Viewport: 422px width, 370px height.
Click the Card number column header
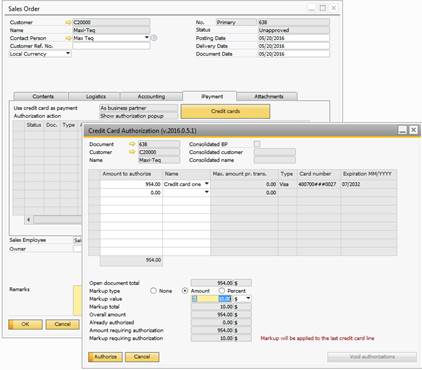click(x=318, y=174)
